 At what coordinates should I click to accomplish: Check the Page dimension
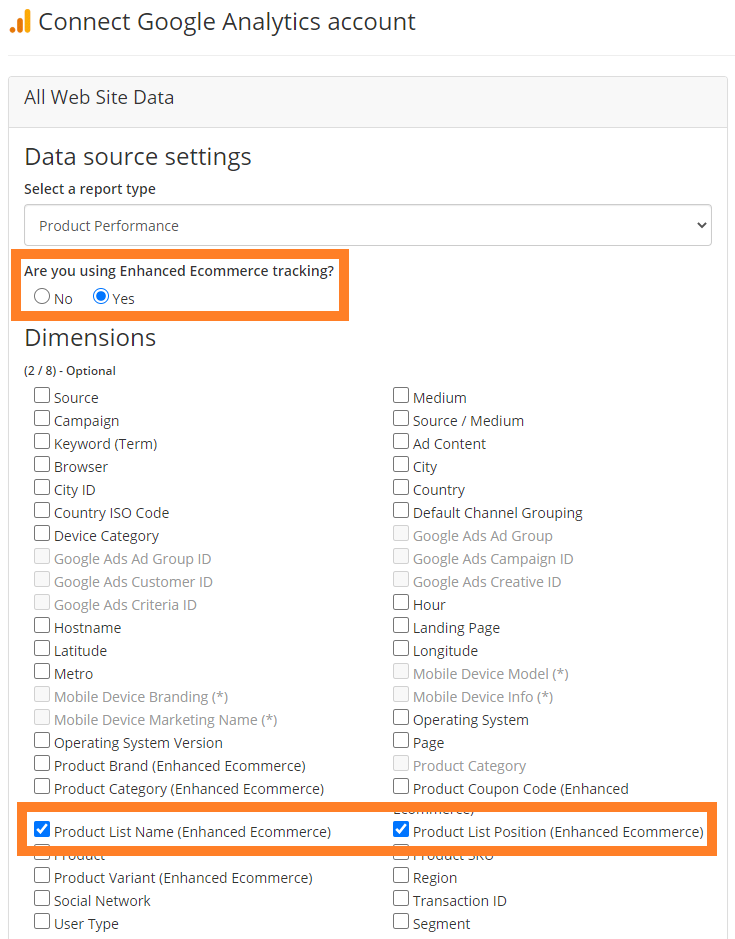401,740
